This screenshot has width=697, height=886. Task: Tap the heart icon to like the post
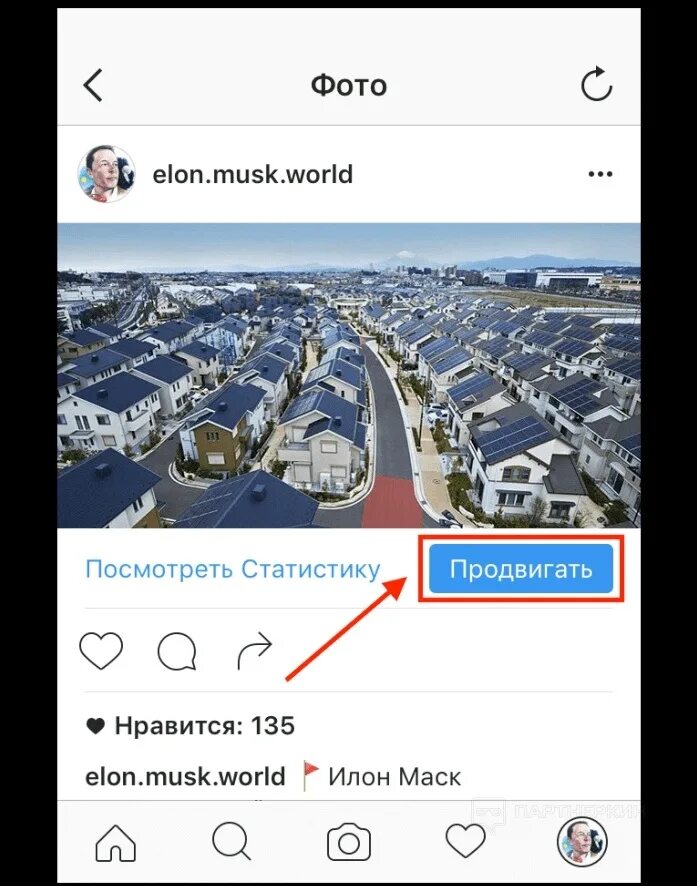tap(101, 651)
